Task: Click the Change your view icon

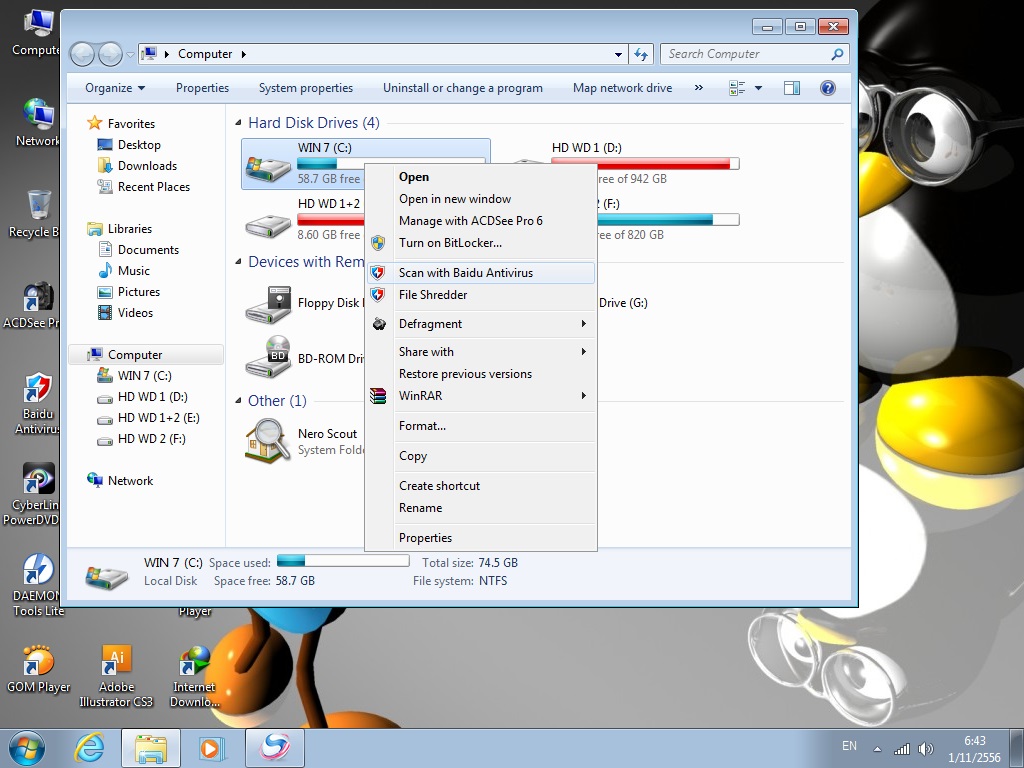Action: [737, 88]
